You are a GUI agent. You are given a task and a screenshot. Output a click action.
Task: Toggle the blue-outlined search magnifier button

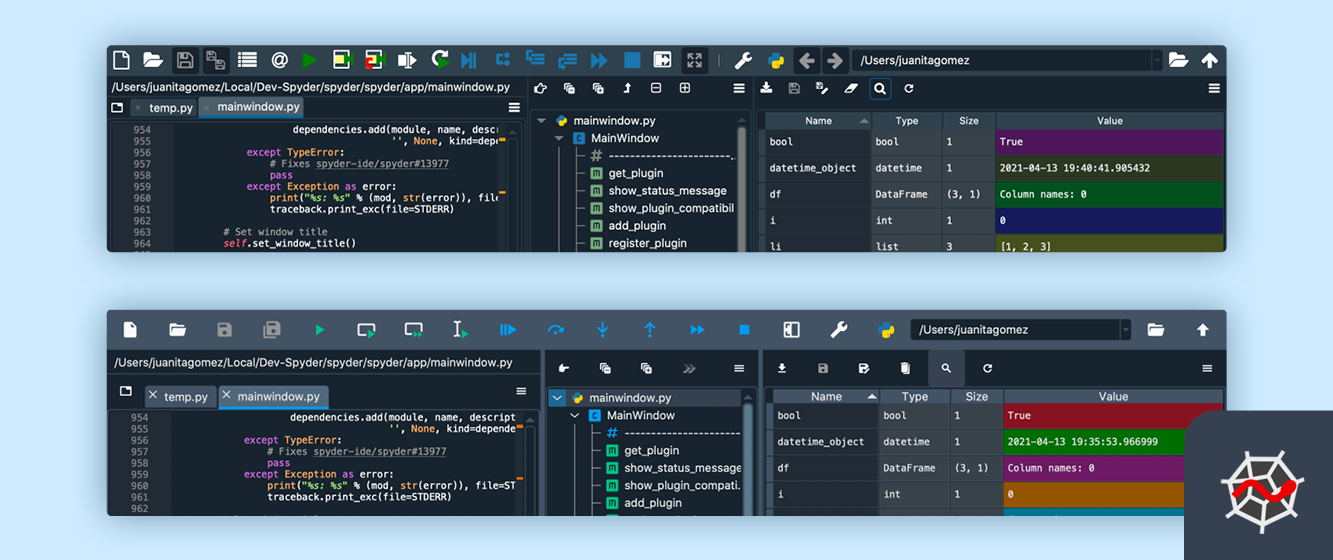click(x=879, y=88)
